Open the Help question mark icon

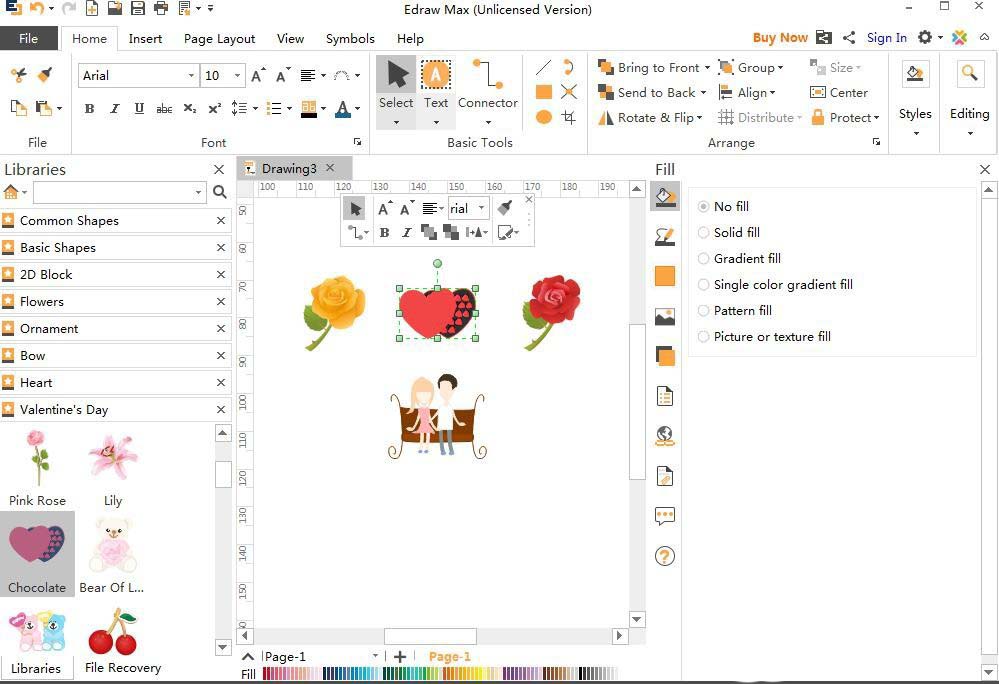[665, 556]
